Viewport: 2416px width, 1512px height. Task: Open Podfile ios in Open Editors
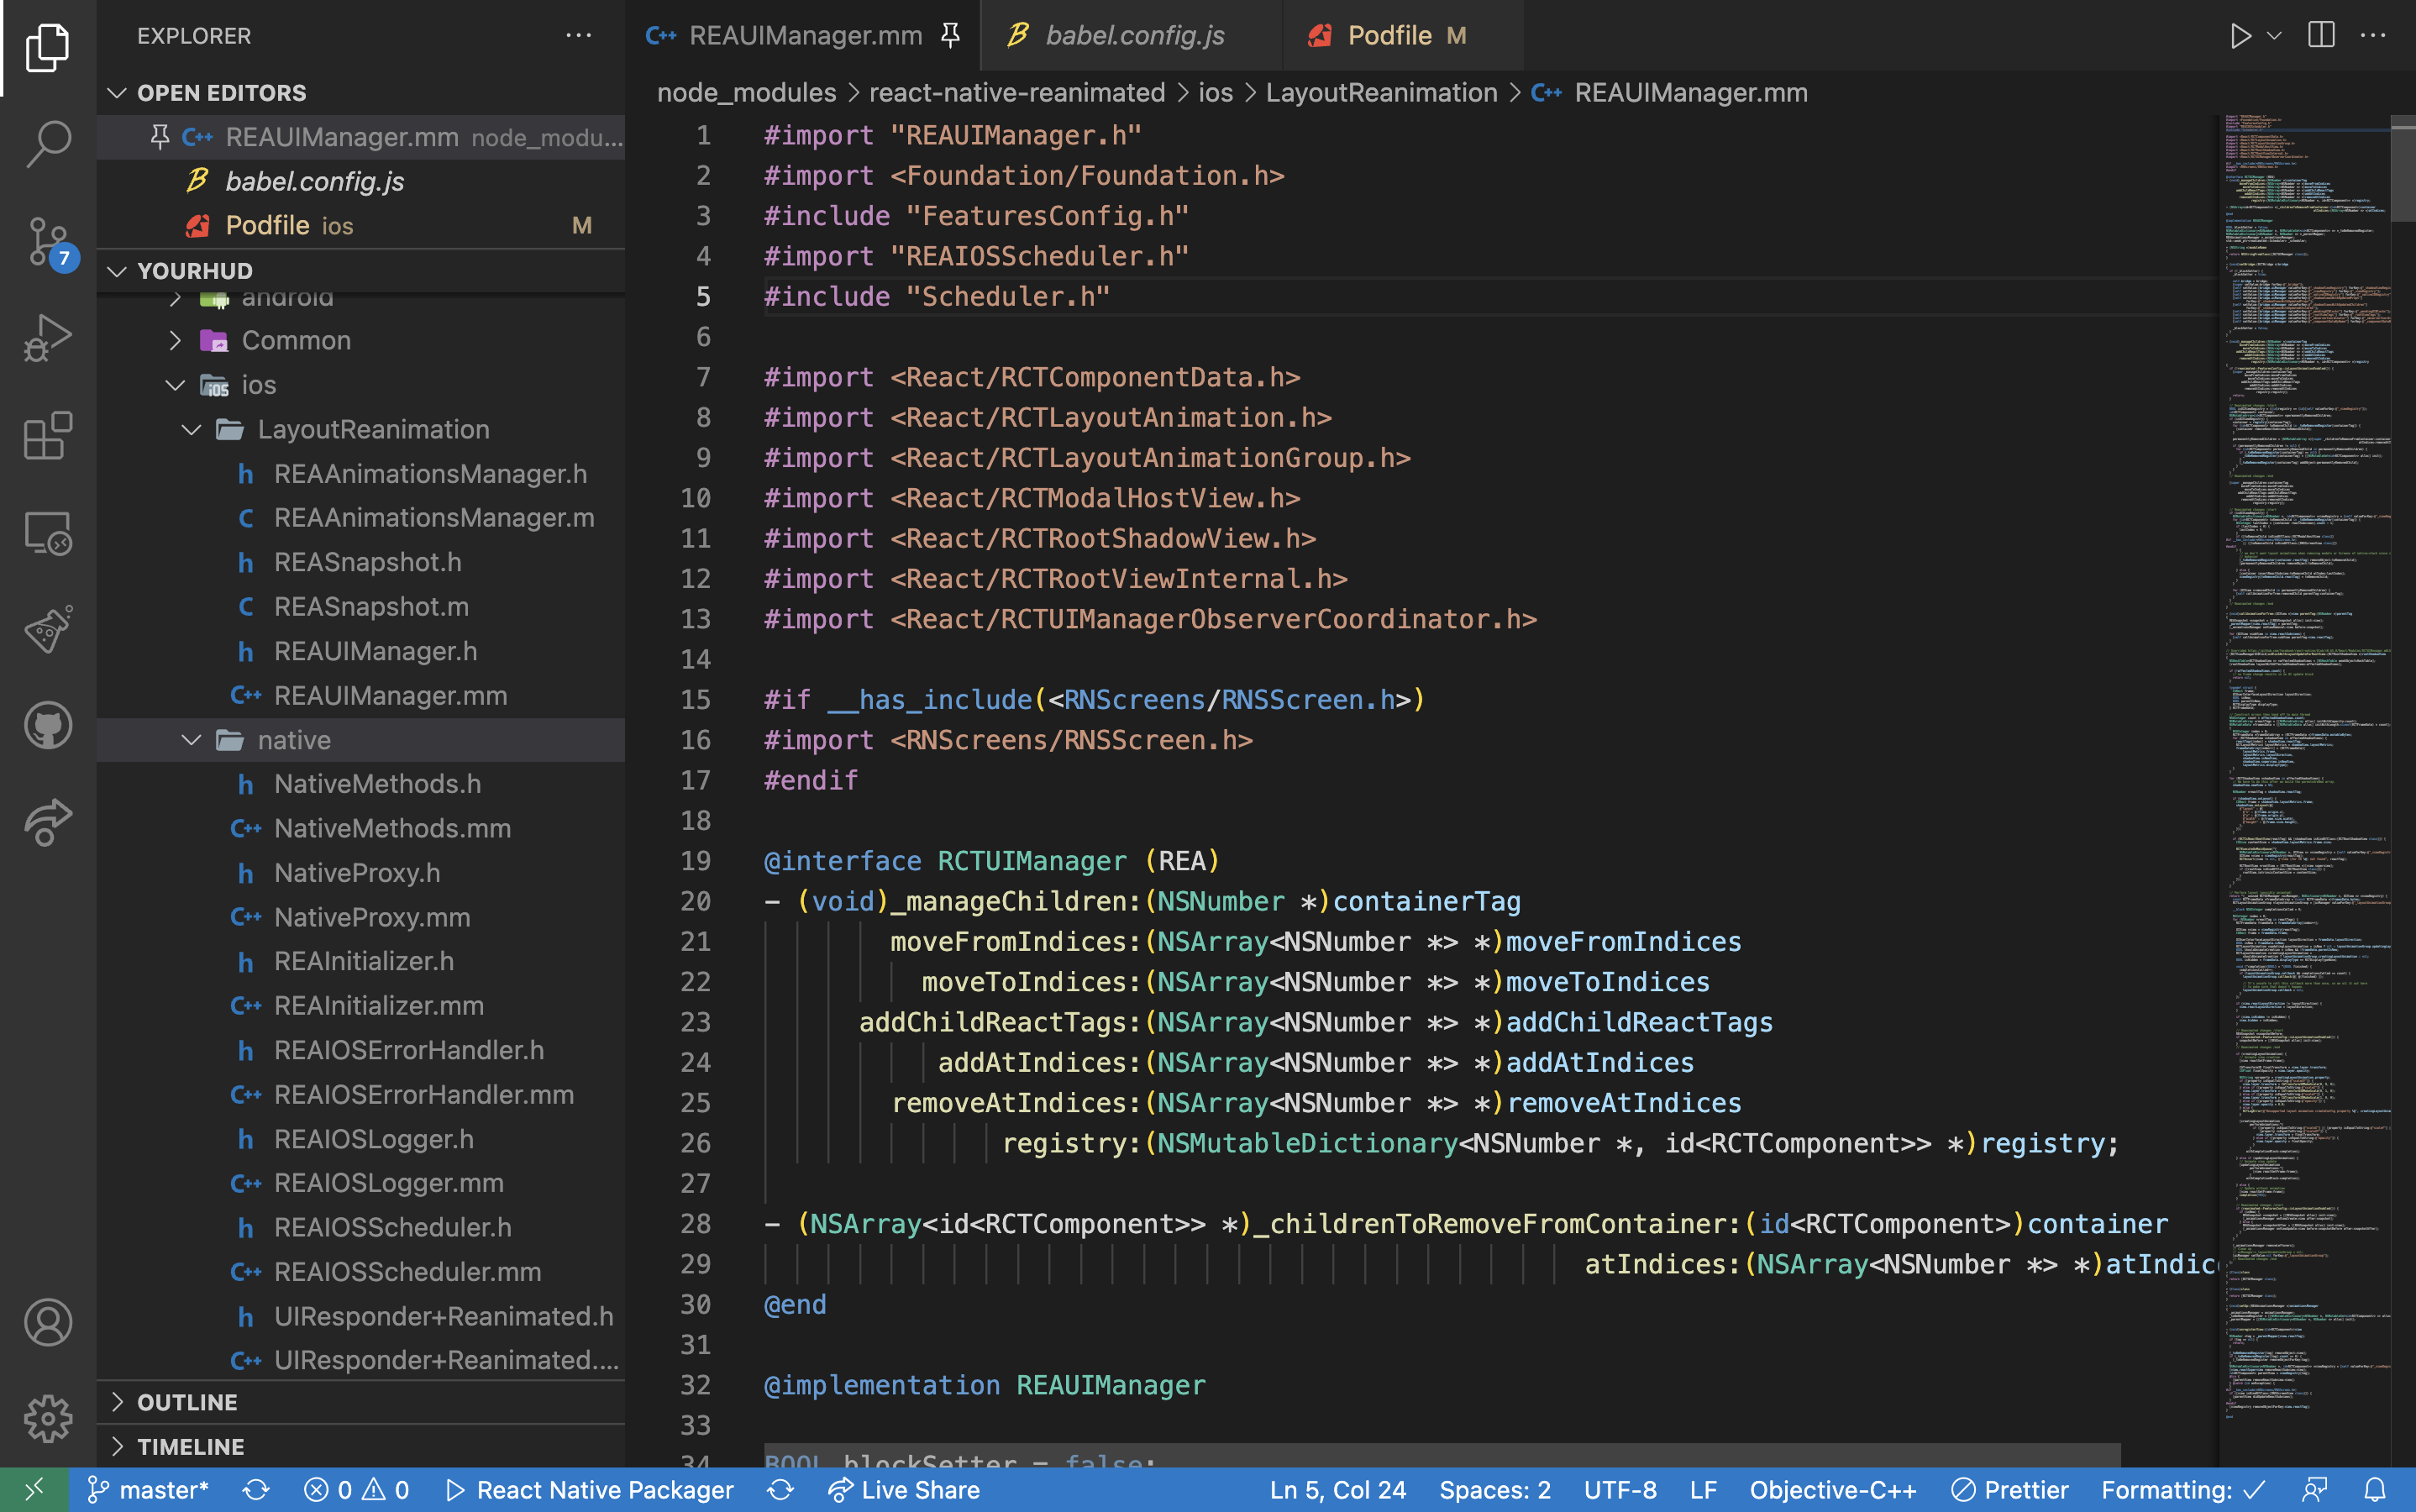[361, 225]
